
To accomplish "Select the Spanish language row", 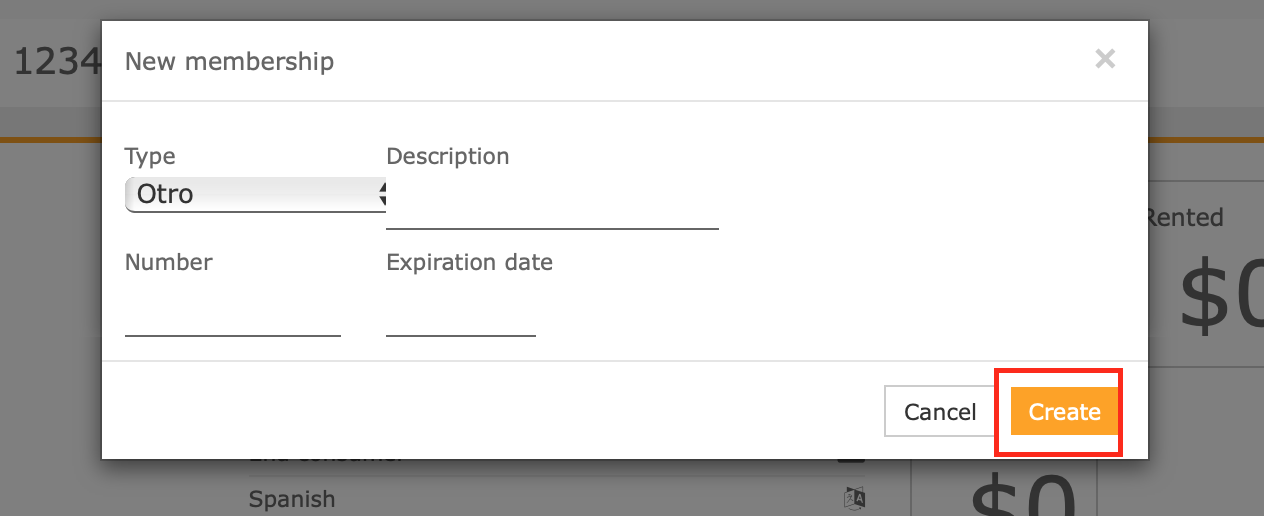I will [x=556, y=498].
